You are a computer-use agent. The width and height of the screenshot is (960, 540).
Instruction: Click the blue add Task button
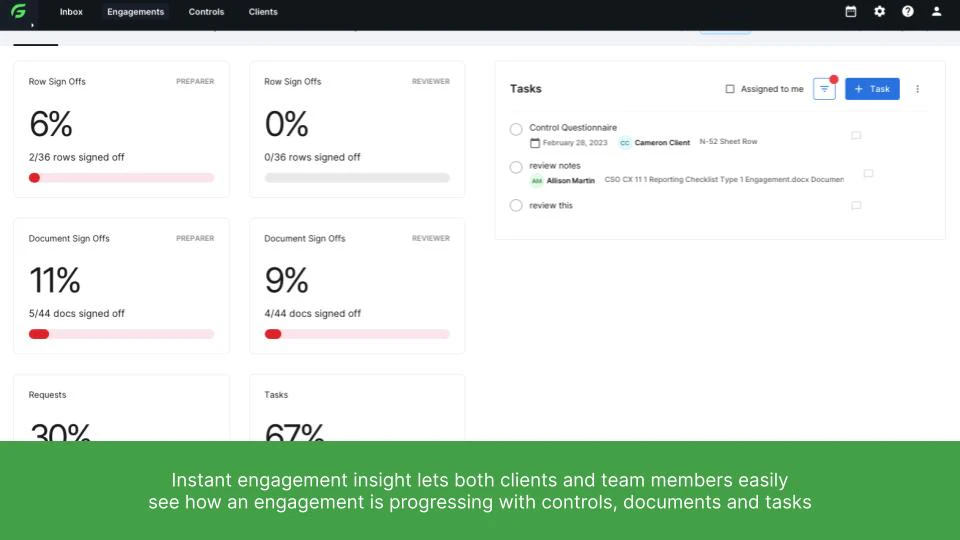point(872,89)
